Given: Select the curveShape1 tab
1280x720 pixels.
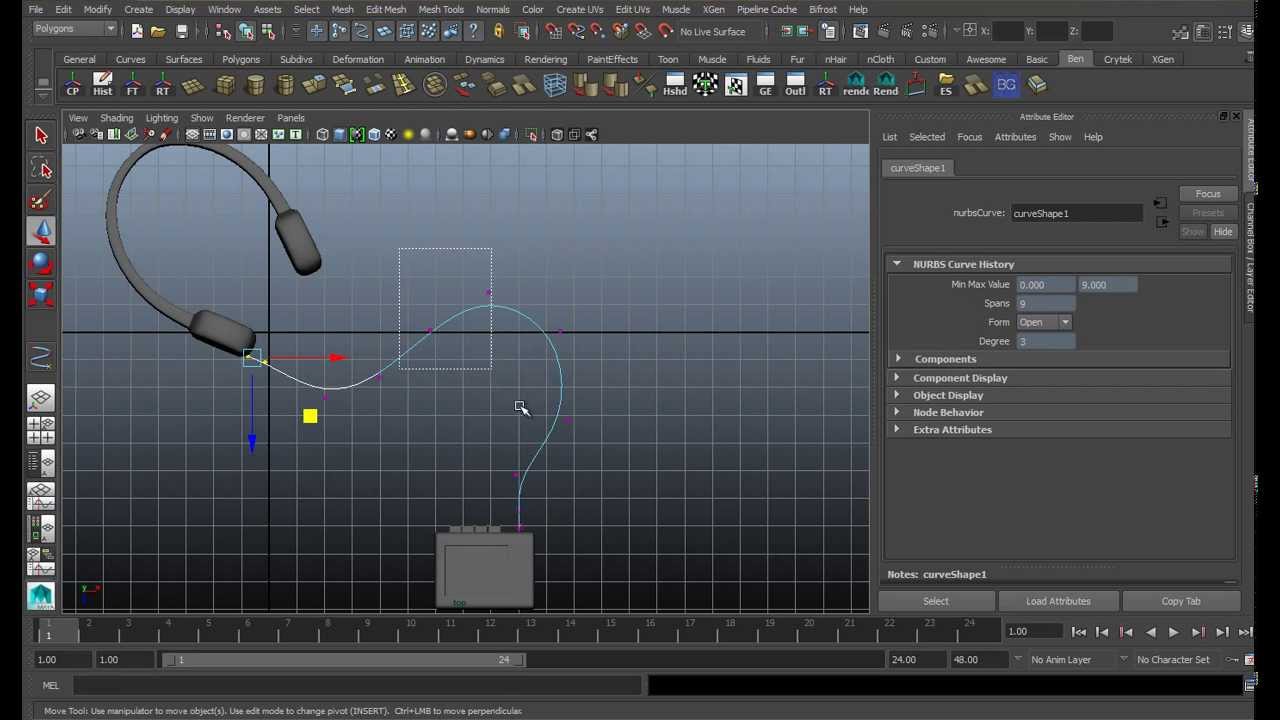Looking at the screenshot, I should (x=918, y=168).
